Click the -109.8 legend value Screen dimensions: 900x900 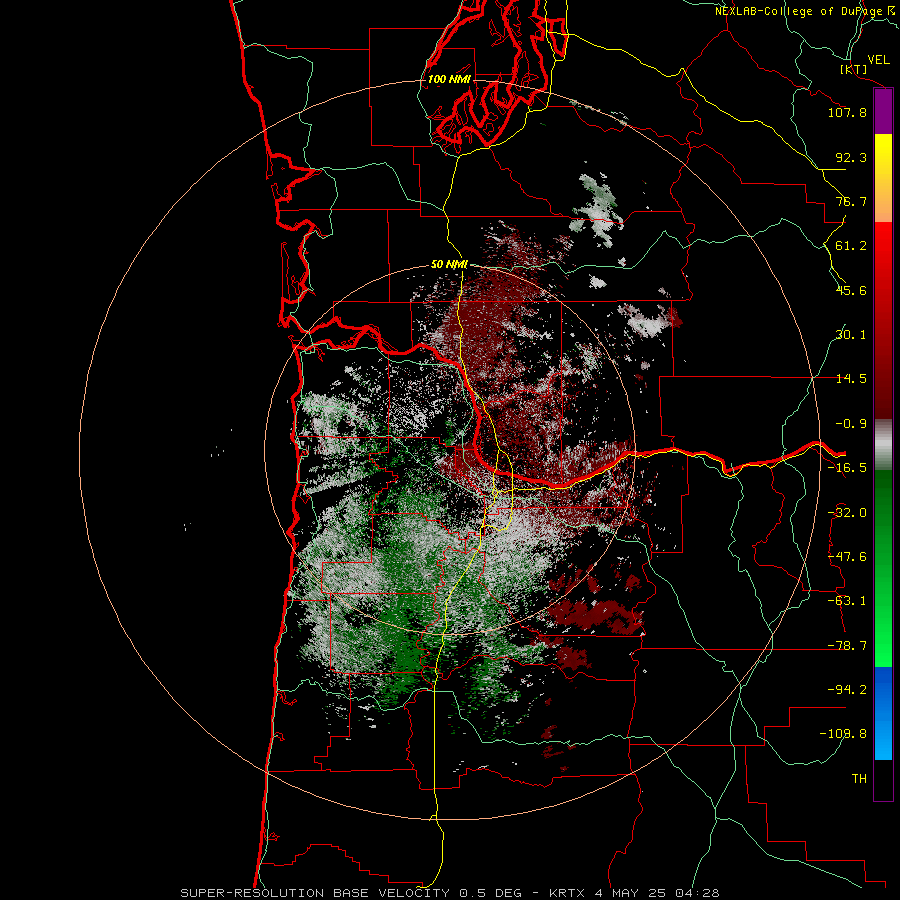[x=844, y=734]
